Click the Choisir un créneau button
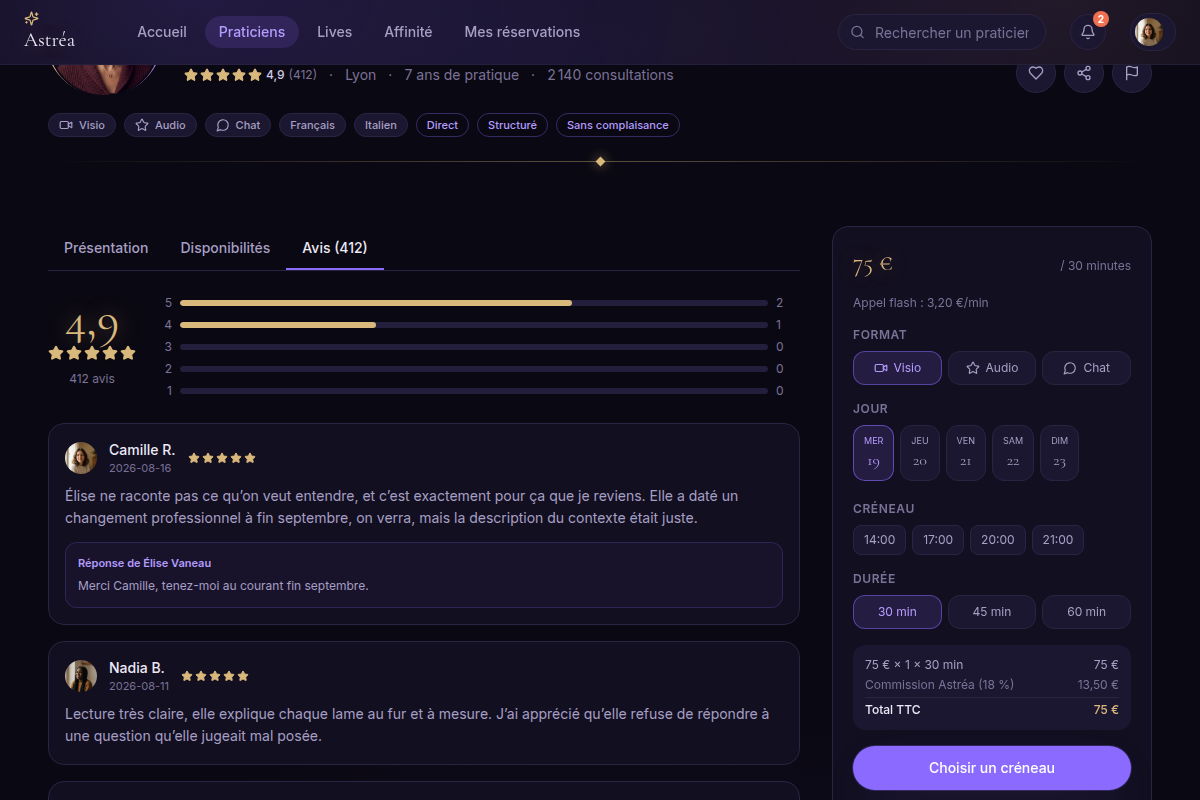 point(992,768)
